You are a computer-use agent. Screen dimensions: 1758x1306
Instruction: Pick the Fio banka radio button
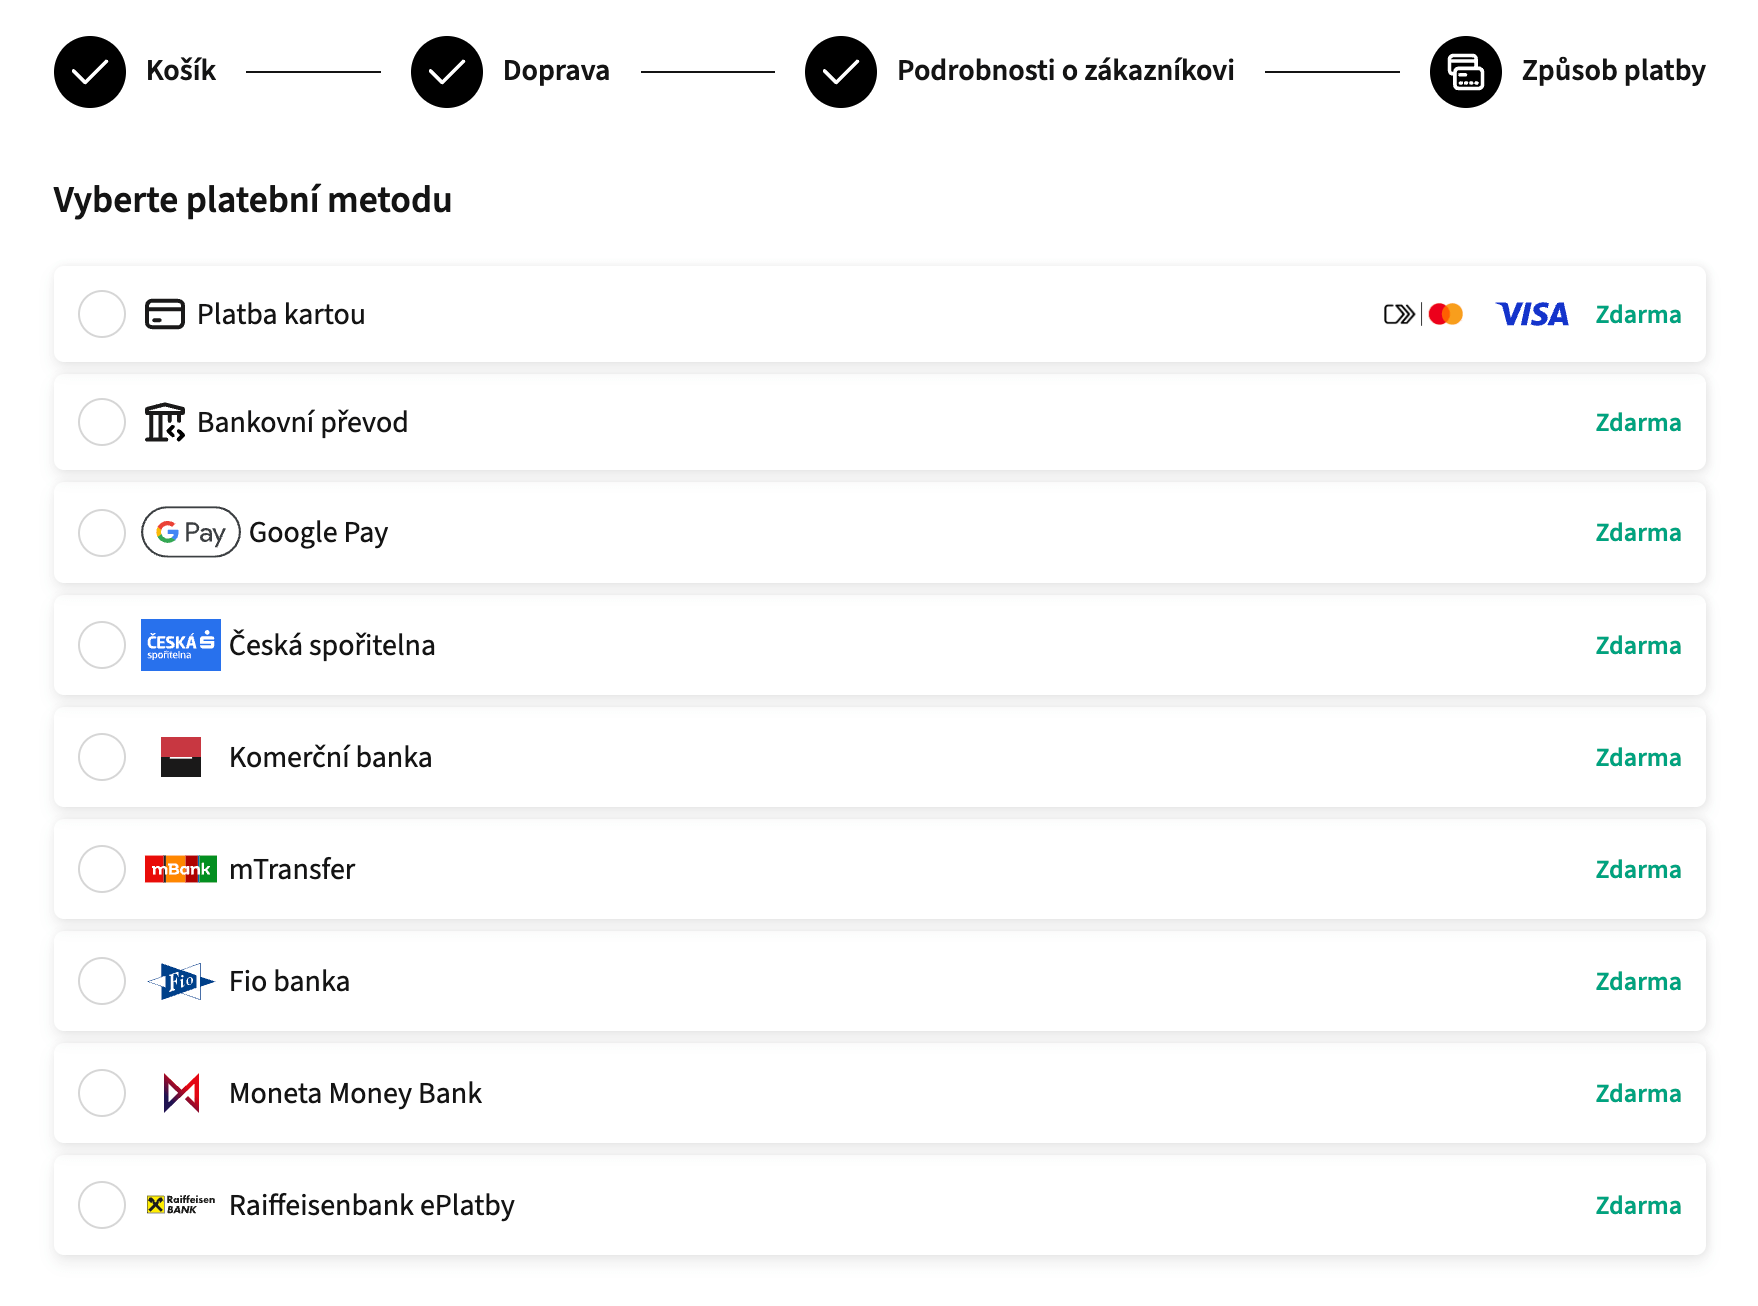(x=102, y=981)
